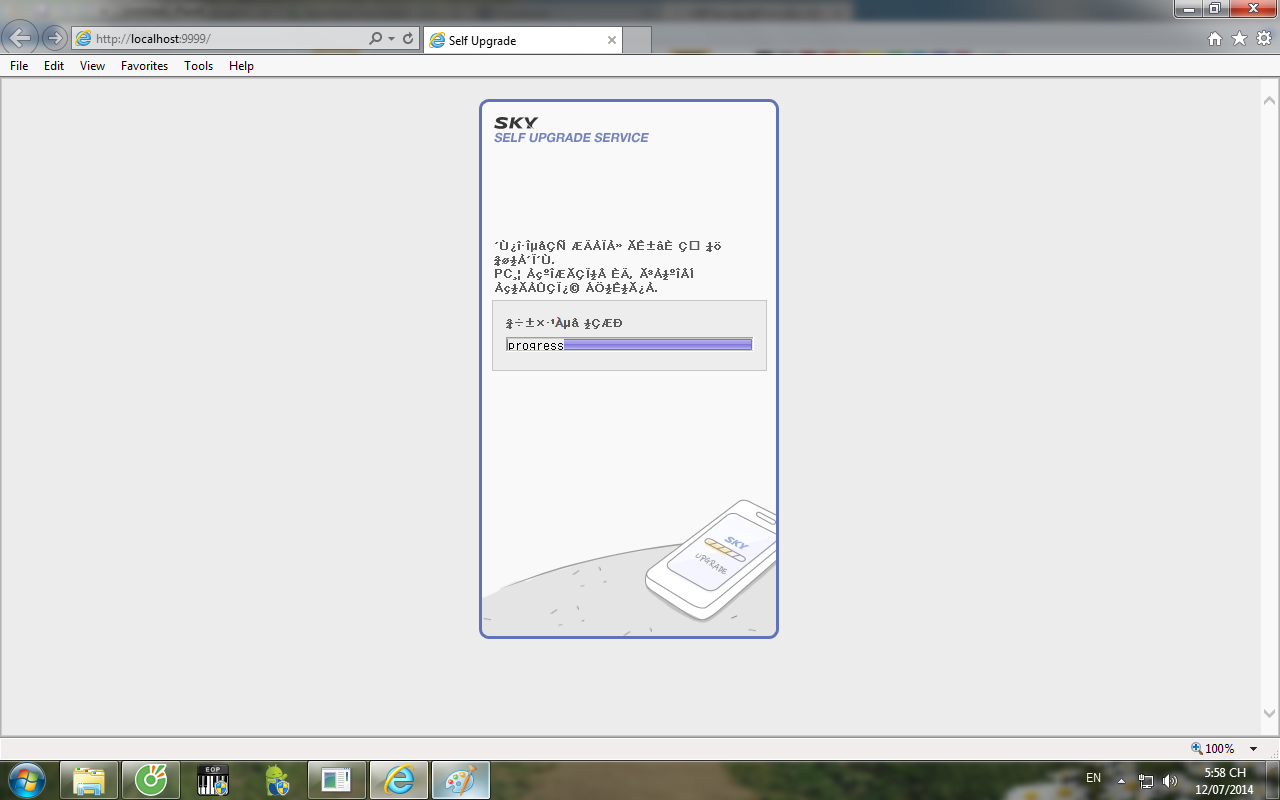
Task: Click the network tray icon
Action: 1146,780
